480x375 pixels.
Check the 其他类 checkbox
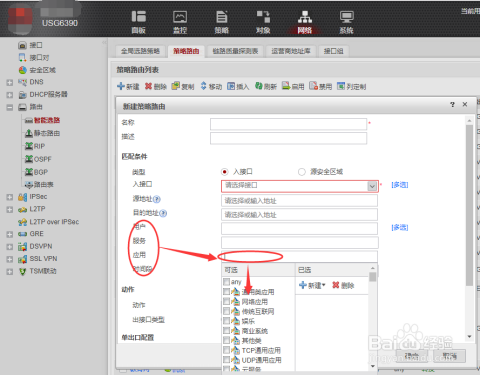226,340
